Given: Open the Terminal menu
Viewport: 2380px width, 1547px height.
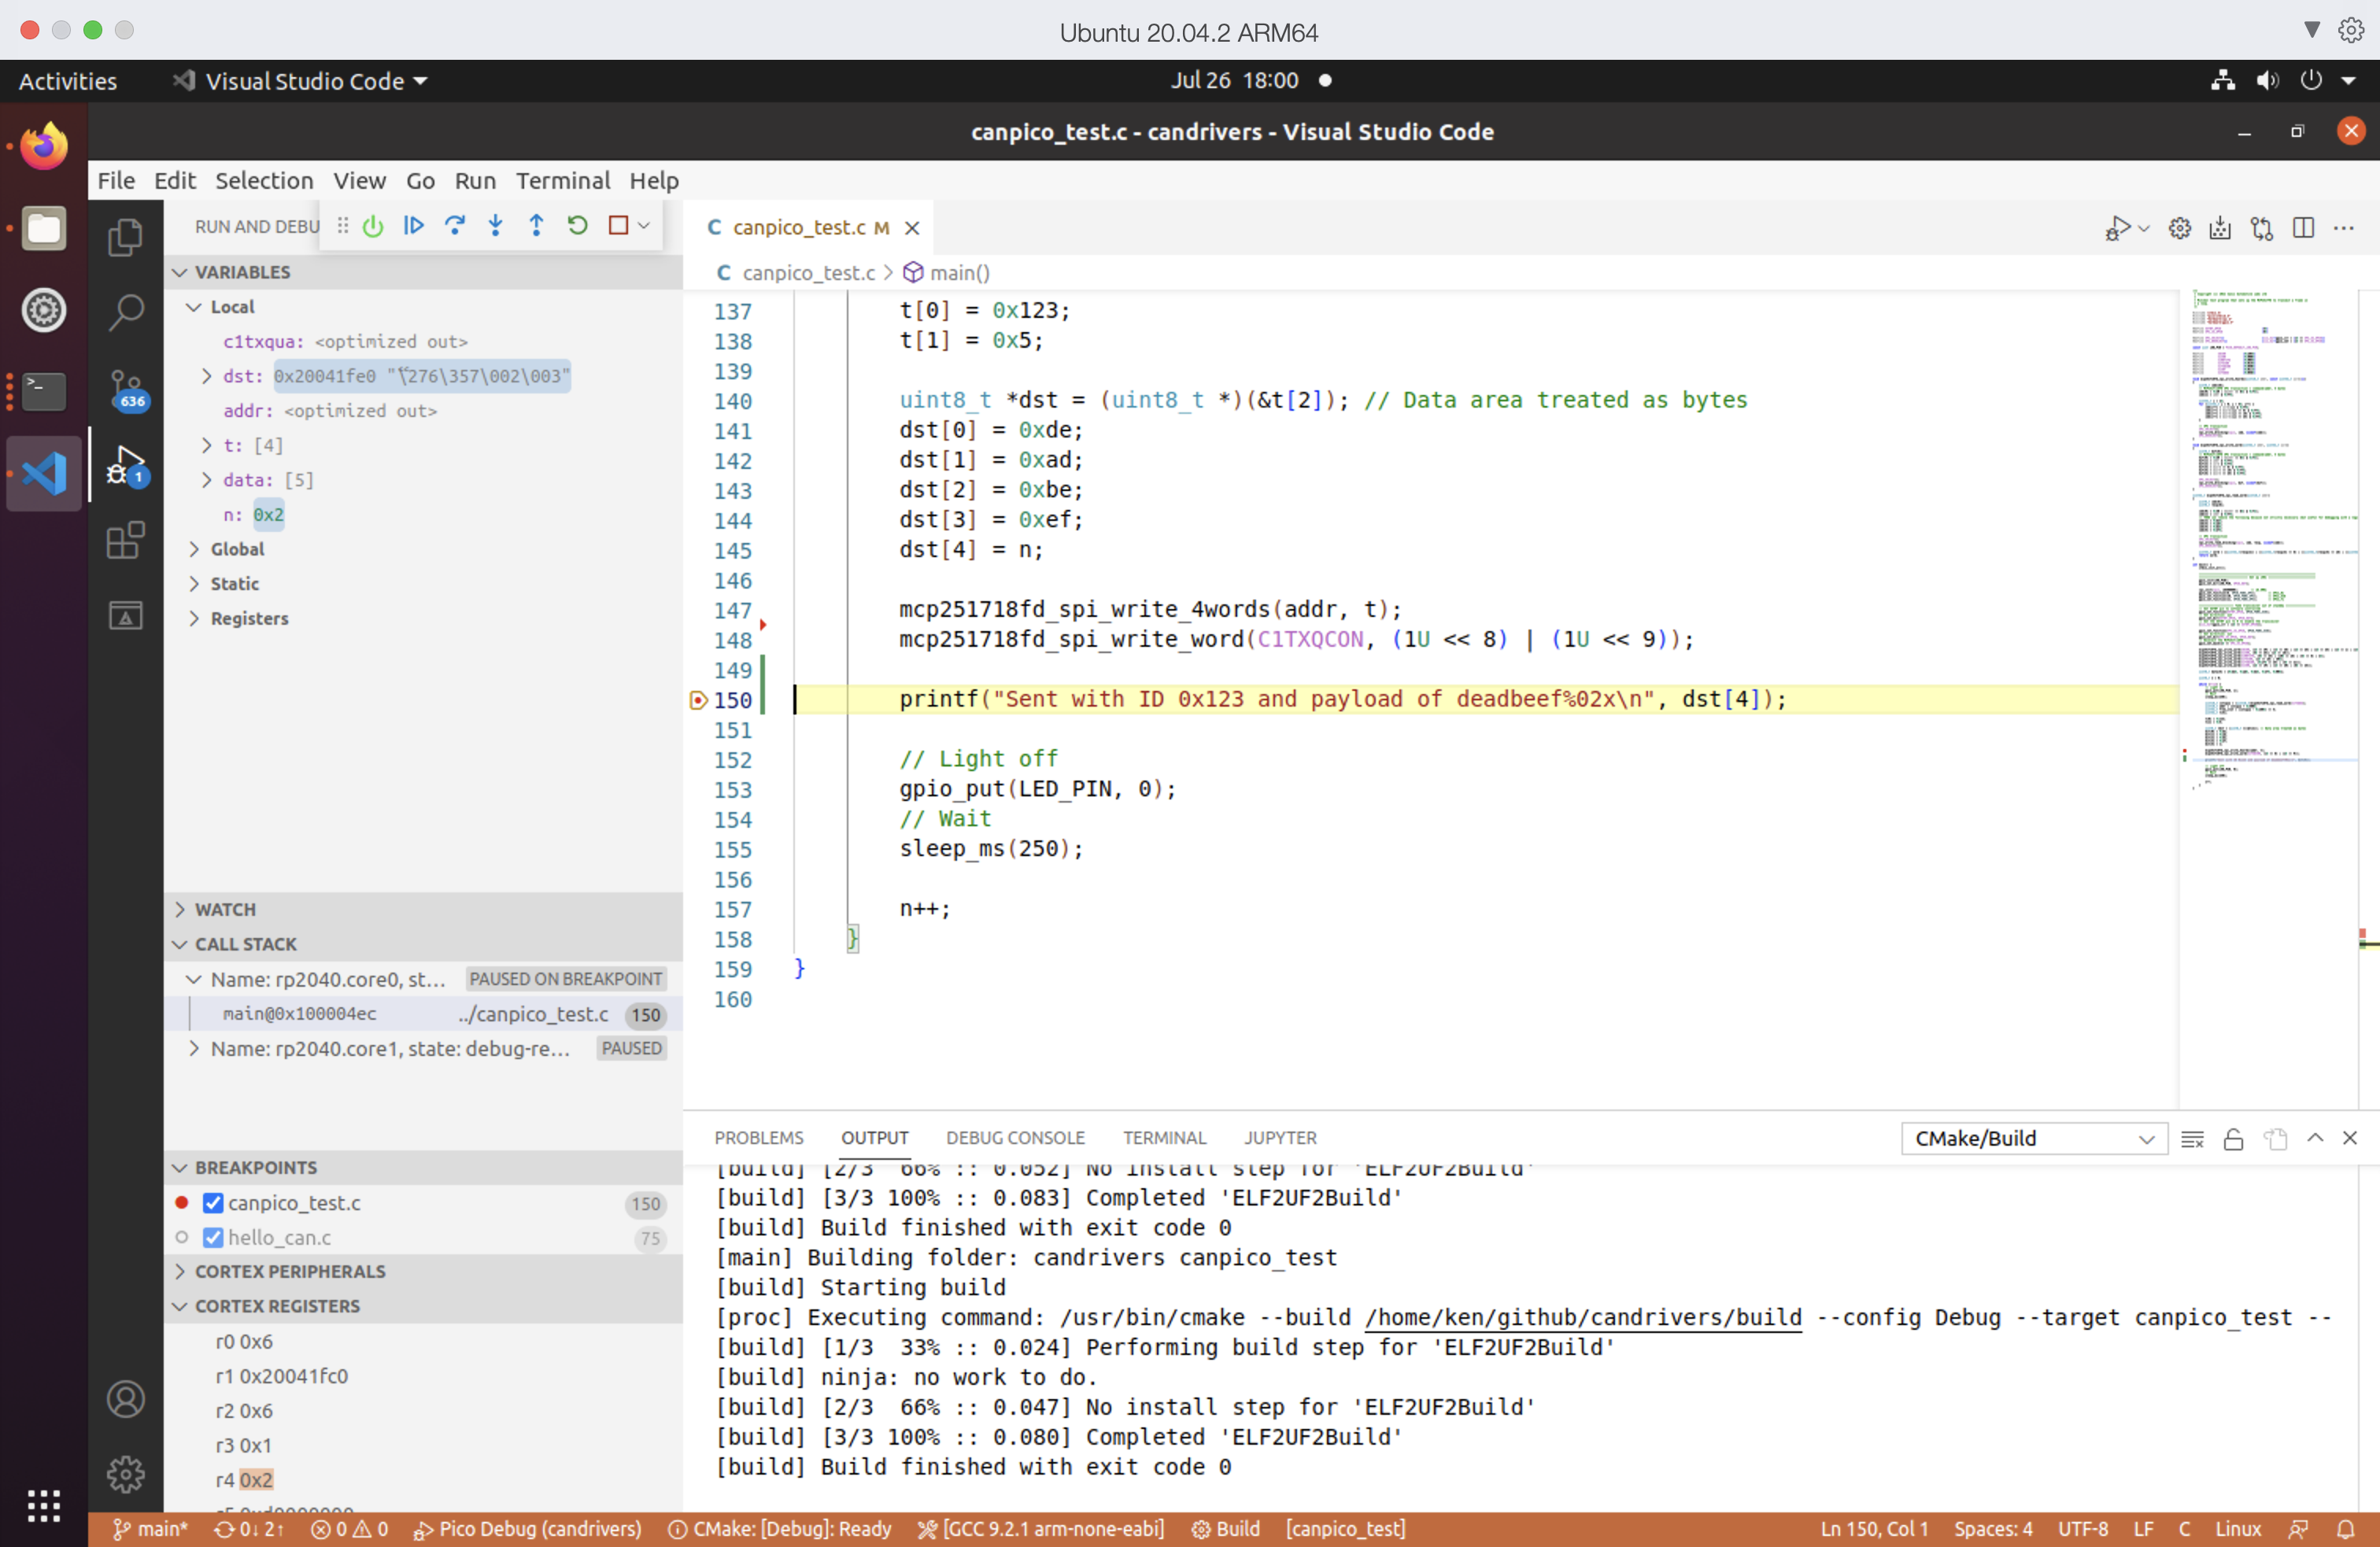Looking at the screenshot, I should (563, 181).
